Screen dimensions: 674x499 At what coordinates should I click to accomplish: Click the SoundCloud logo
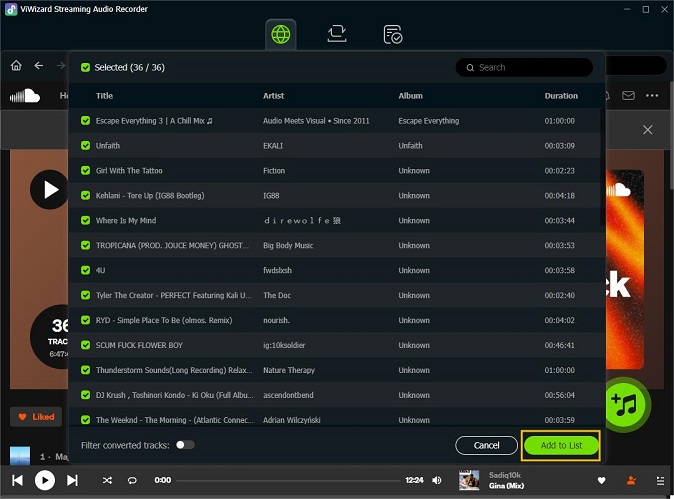(x=25, y=95)
